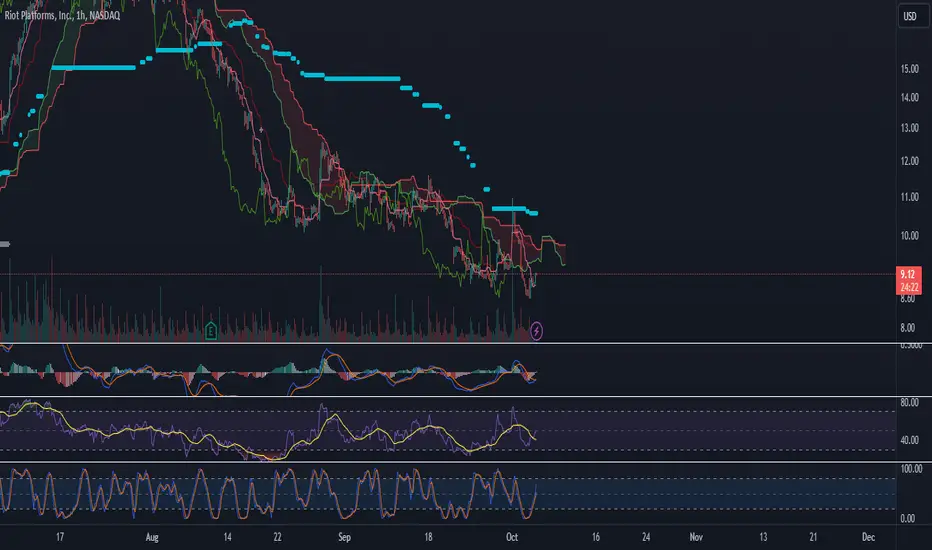Click the 17 date label on time axis
The width and height of the screenshot is (932, 550).
click(x=60, y=538)
